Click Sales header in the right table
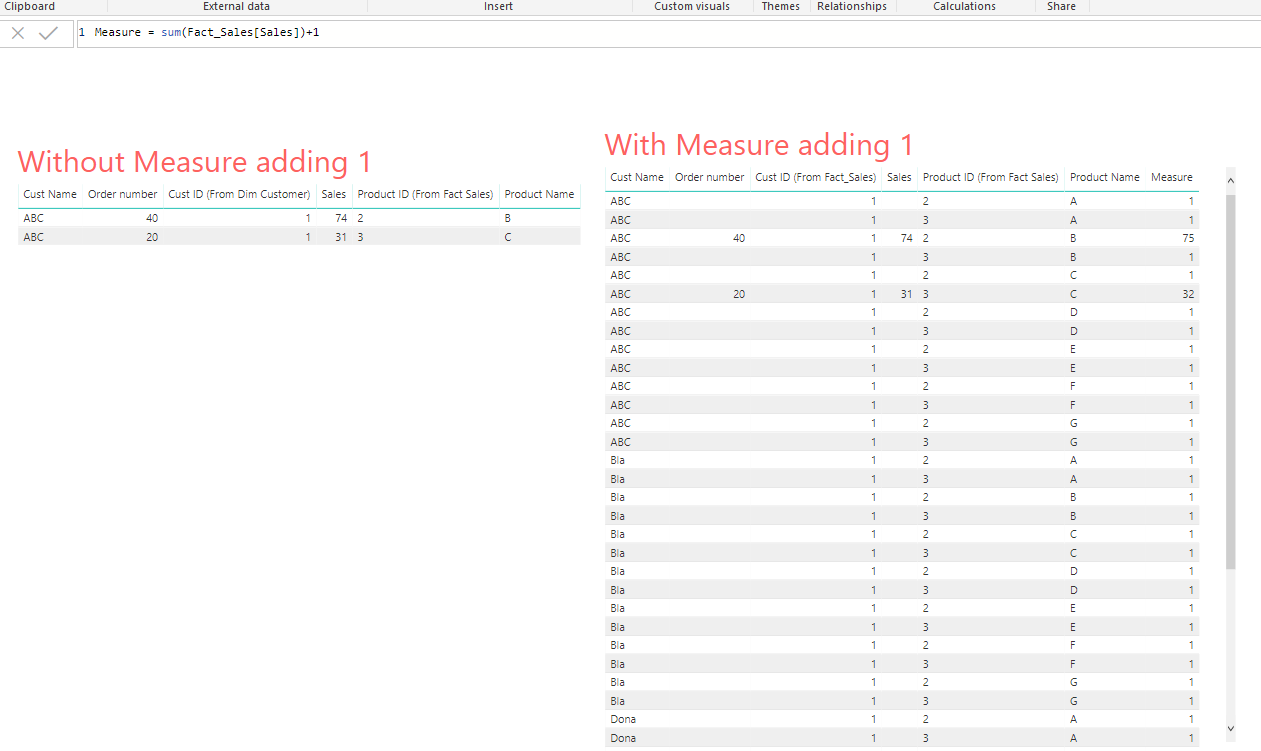1261x751 pixels. pyautogui.click(x=900, y=177)
